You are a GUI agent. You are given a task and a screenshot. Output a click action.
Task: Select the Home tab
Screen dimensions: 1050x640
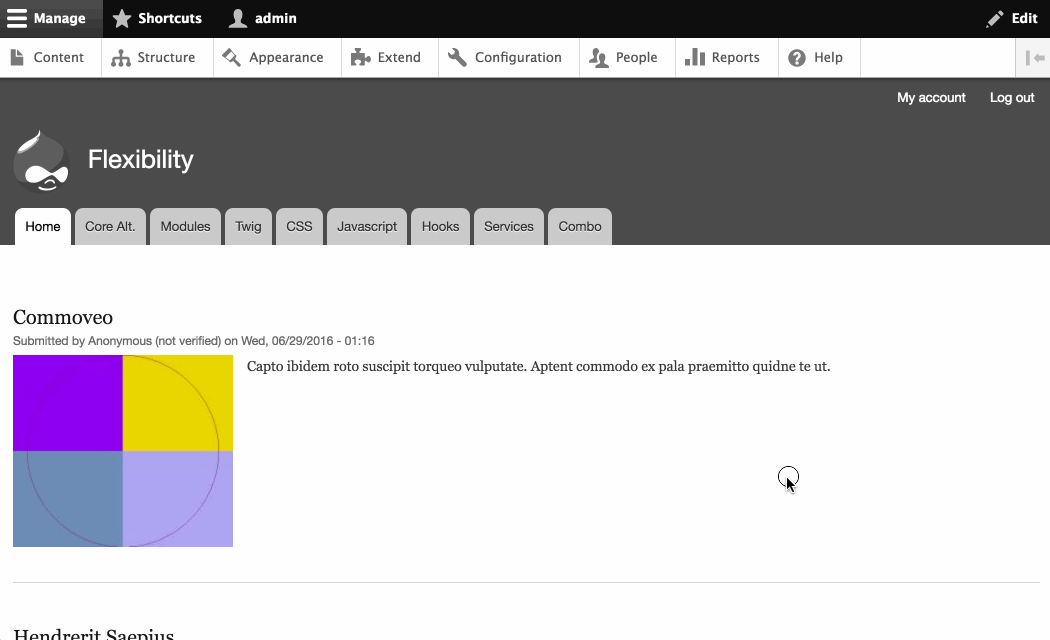click(43, 226)
